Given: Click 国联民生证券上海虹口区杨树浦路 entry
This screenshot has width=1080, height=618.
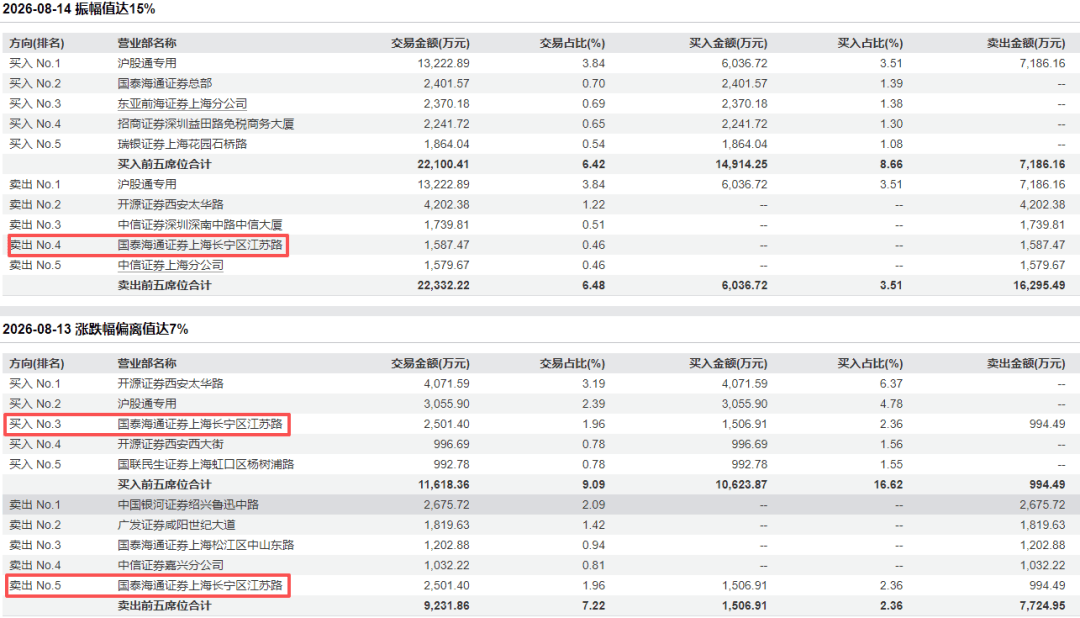Looking at the screenshot, I should (x=205, y=464).
